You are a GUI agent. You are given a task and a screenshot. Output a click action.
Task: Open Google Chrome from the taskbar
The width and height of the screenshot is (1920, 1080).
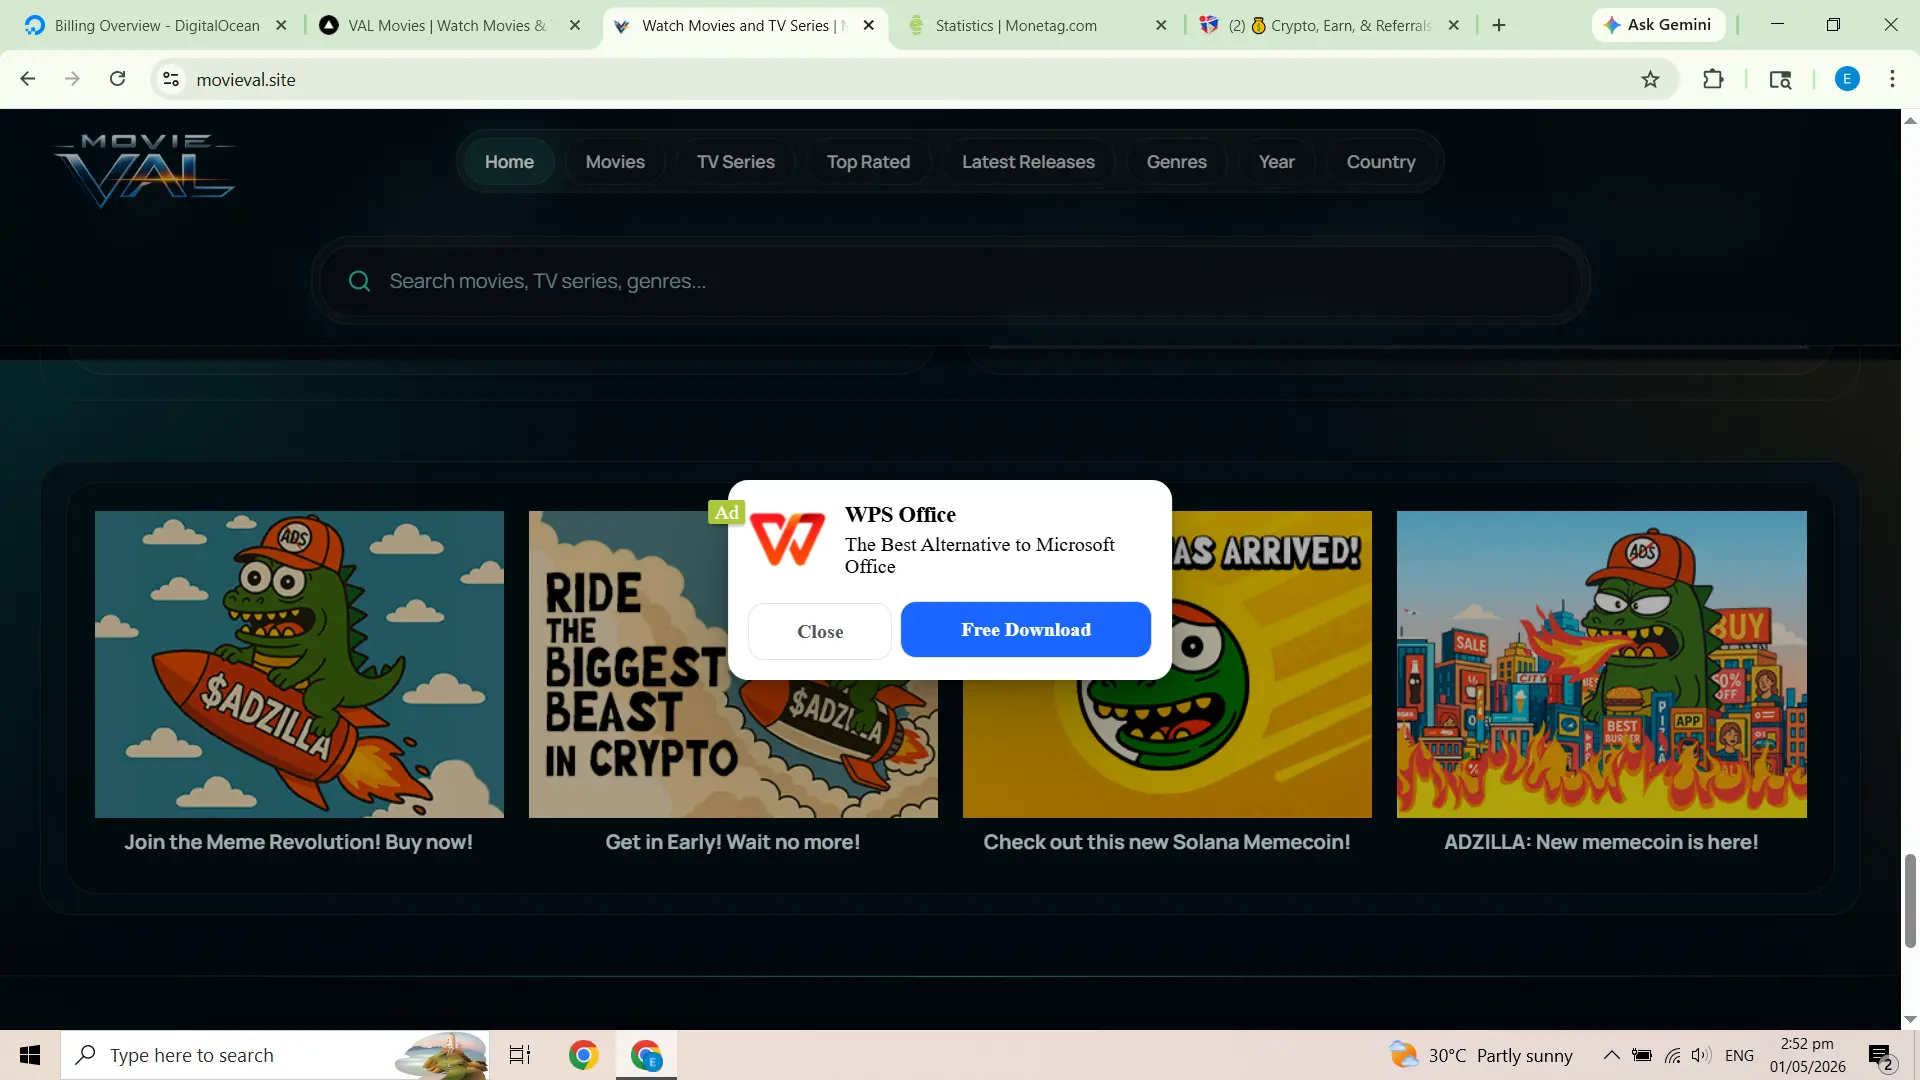584,1055
